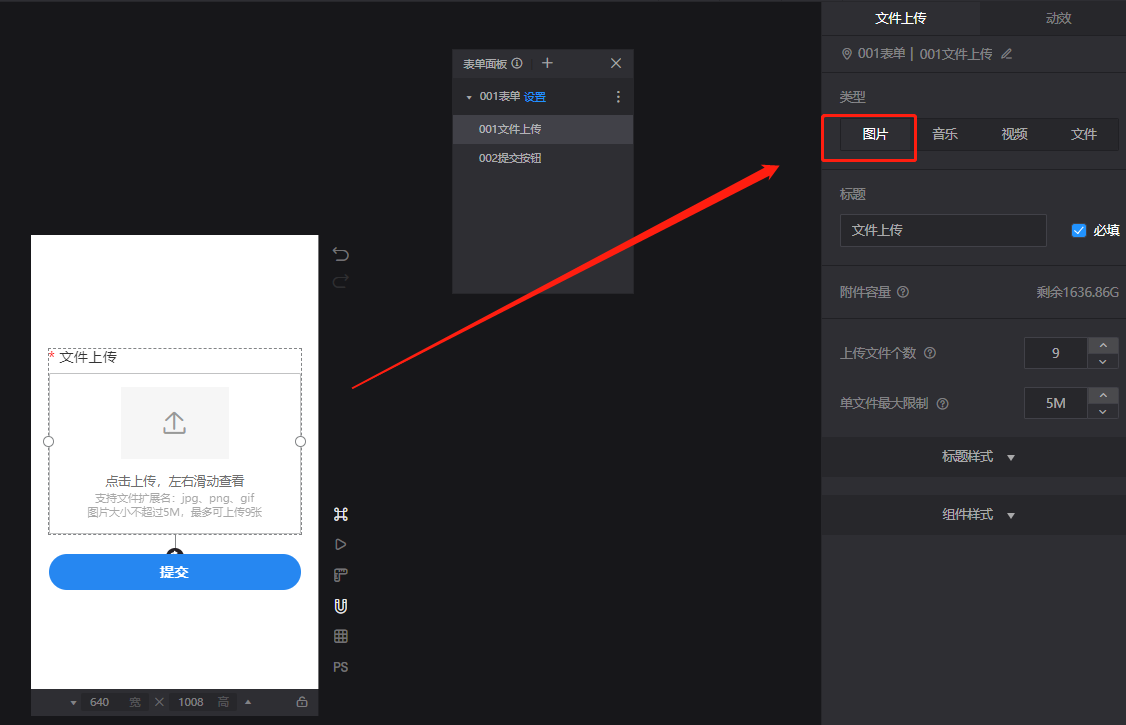
Task: Increase 上传文件个数 with up stepper
Action: pyautogui.click(x=1103, y=345)
